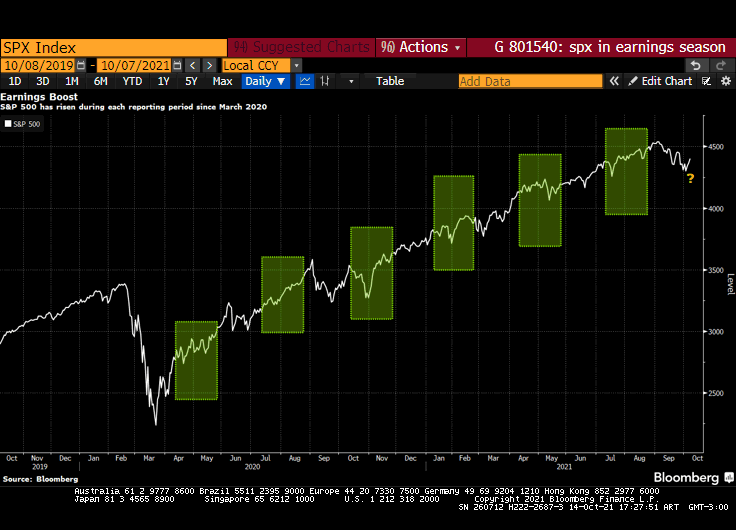Open Suggested Charts menu
This screenshot has height=530, width=736.
[302, 47]
